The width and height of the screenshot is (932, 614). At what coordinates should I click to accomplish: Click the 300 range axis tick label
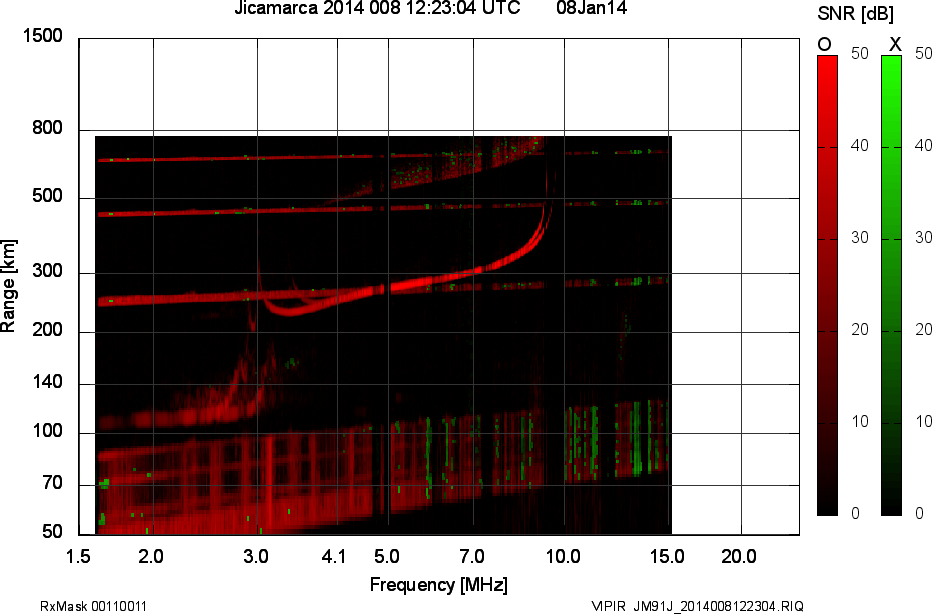[x=48, y=273]
